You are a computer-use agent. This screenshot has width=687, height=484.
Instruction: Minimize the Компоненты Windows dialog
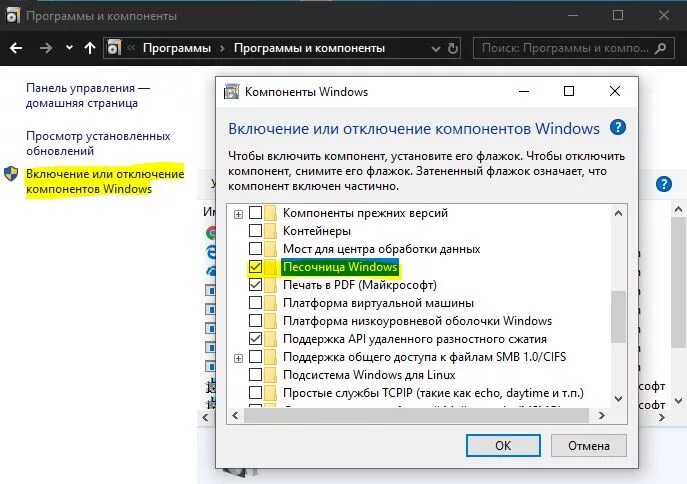pyautogui.click(x=524, y=91)
